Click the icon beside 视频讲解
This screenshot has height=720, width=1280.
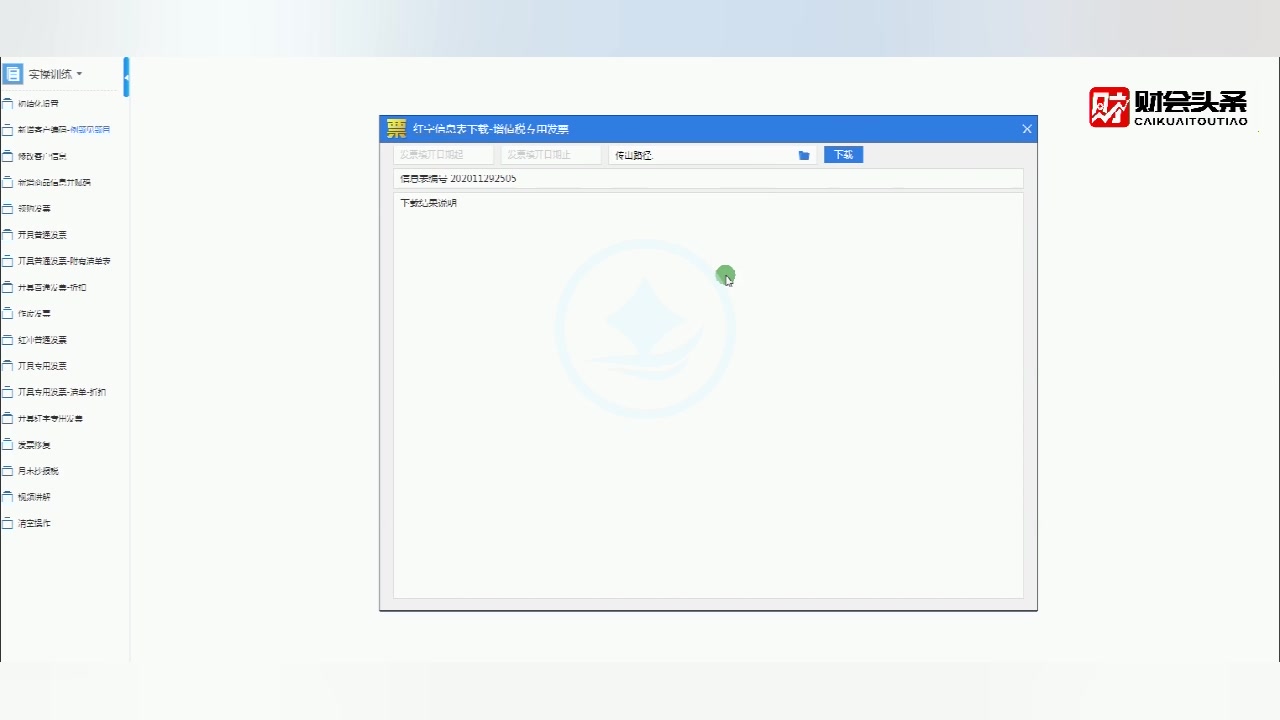[8, 497]
